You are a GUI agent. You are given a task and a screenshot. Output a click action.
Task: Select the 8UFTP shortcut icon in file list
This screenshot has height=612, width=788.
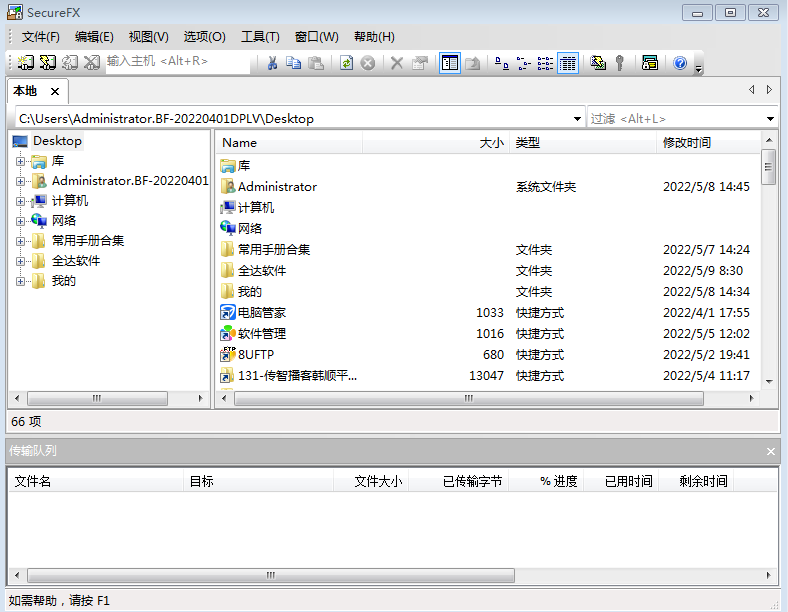coord(228,354)
